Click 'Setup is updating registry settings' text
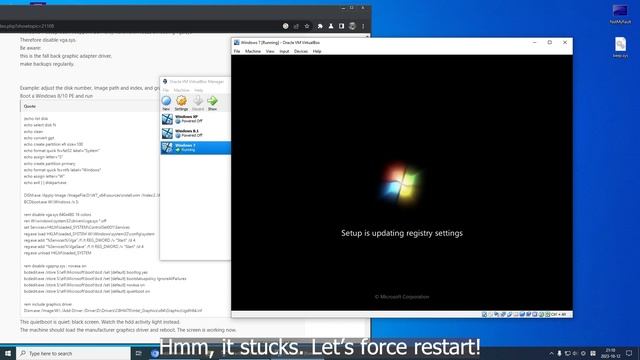Viewport: 640px width, 360px height. [x=402, y=233]
